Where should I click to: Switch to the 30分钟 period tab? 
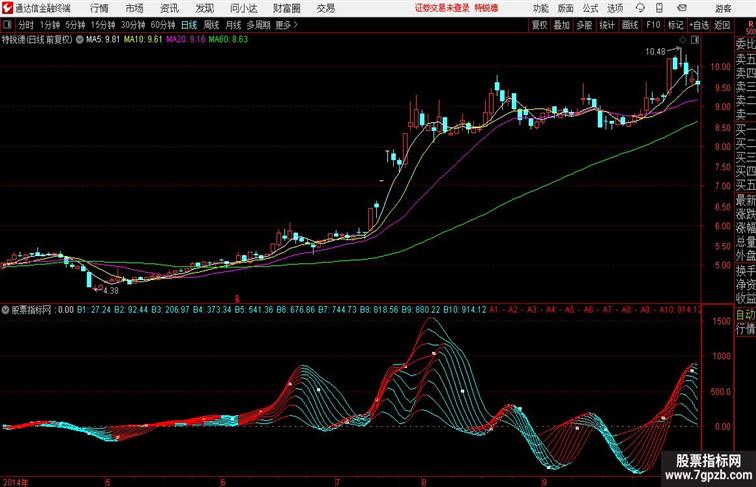point(133,25)
